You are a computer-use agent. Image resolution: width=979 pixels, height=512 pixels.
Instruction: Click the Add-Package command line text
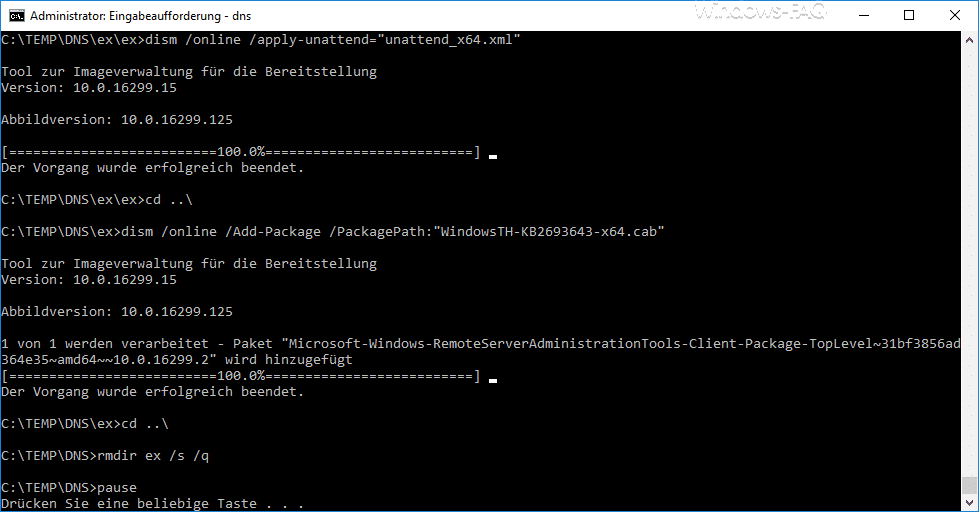point(333,232)
